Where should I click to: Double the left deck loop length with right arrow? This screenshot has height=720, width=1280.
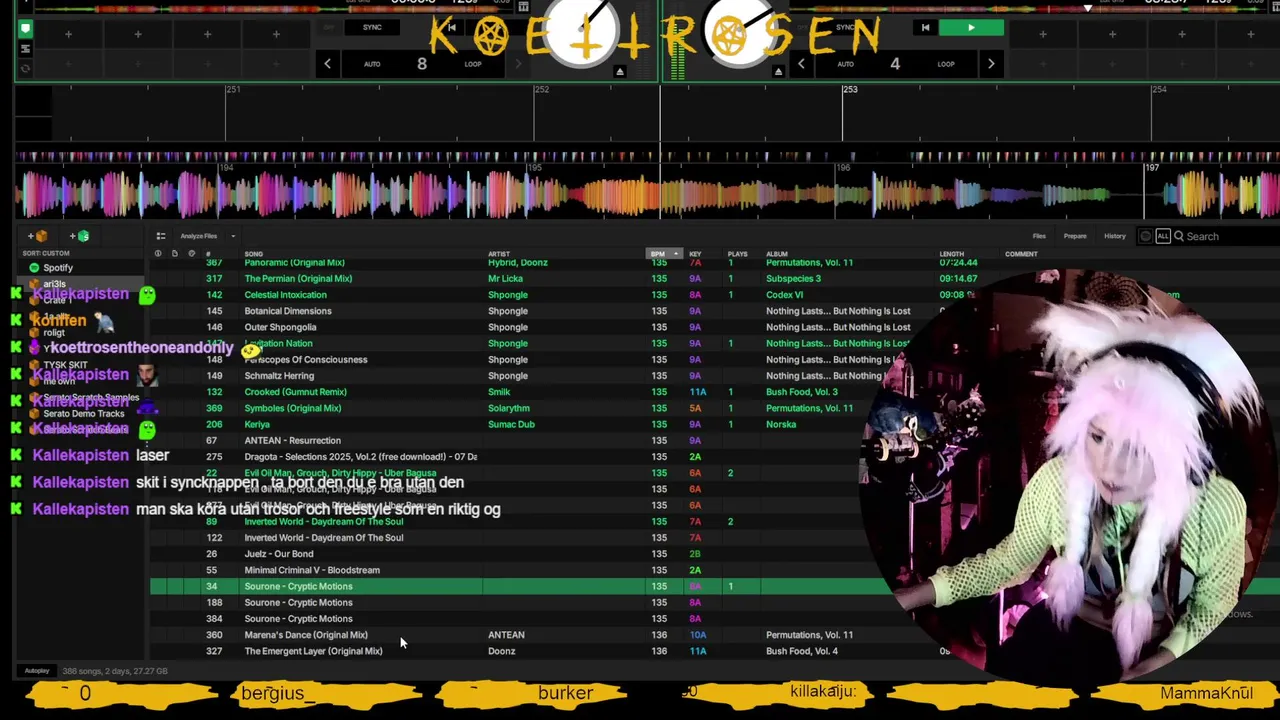517,64
